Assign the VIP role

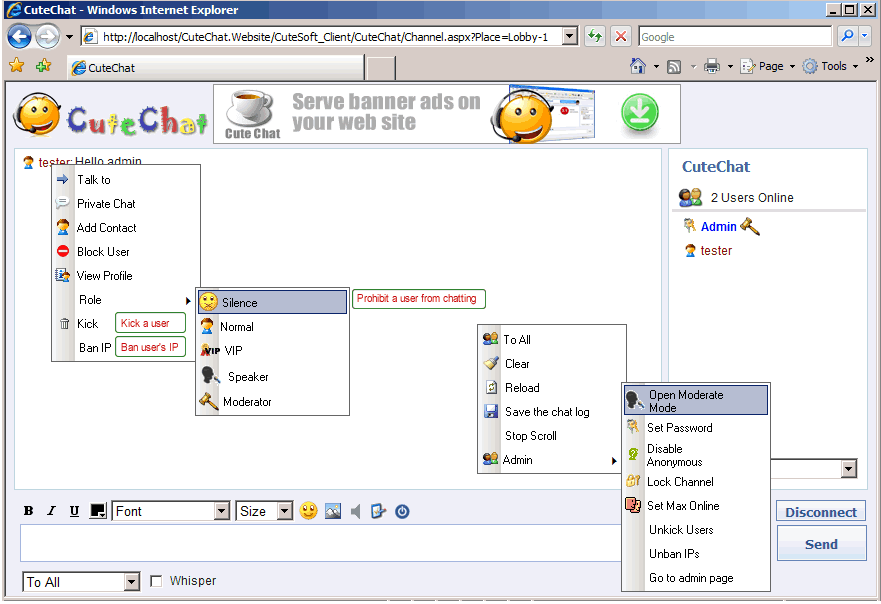[x=273, y=351]
